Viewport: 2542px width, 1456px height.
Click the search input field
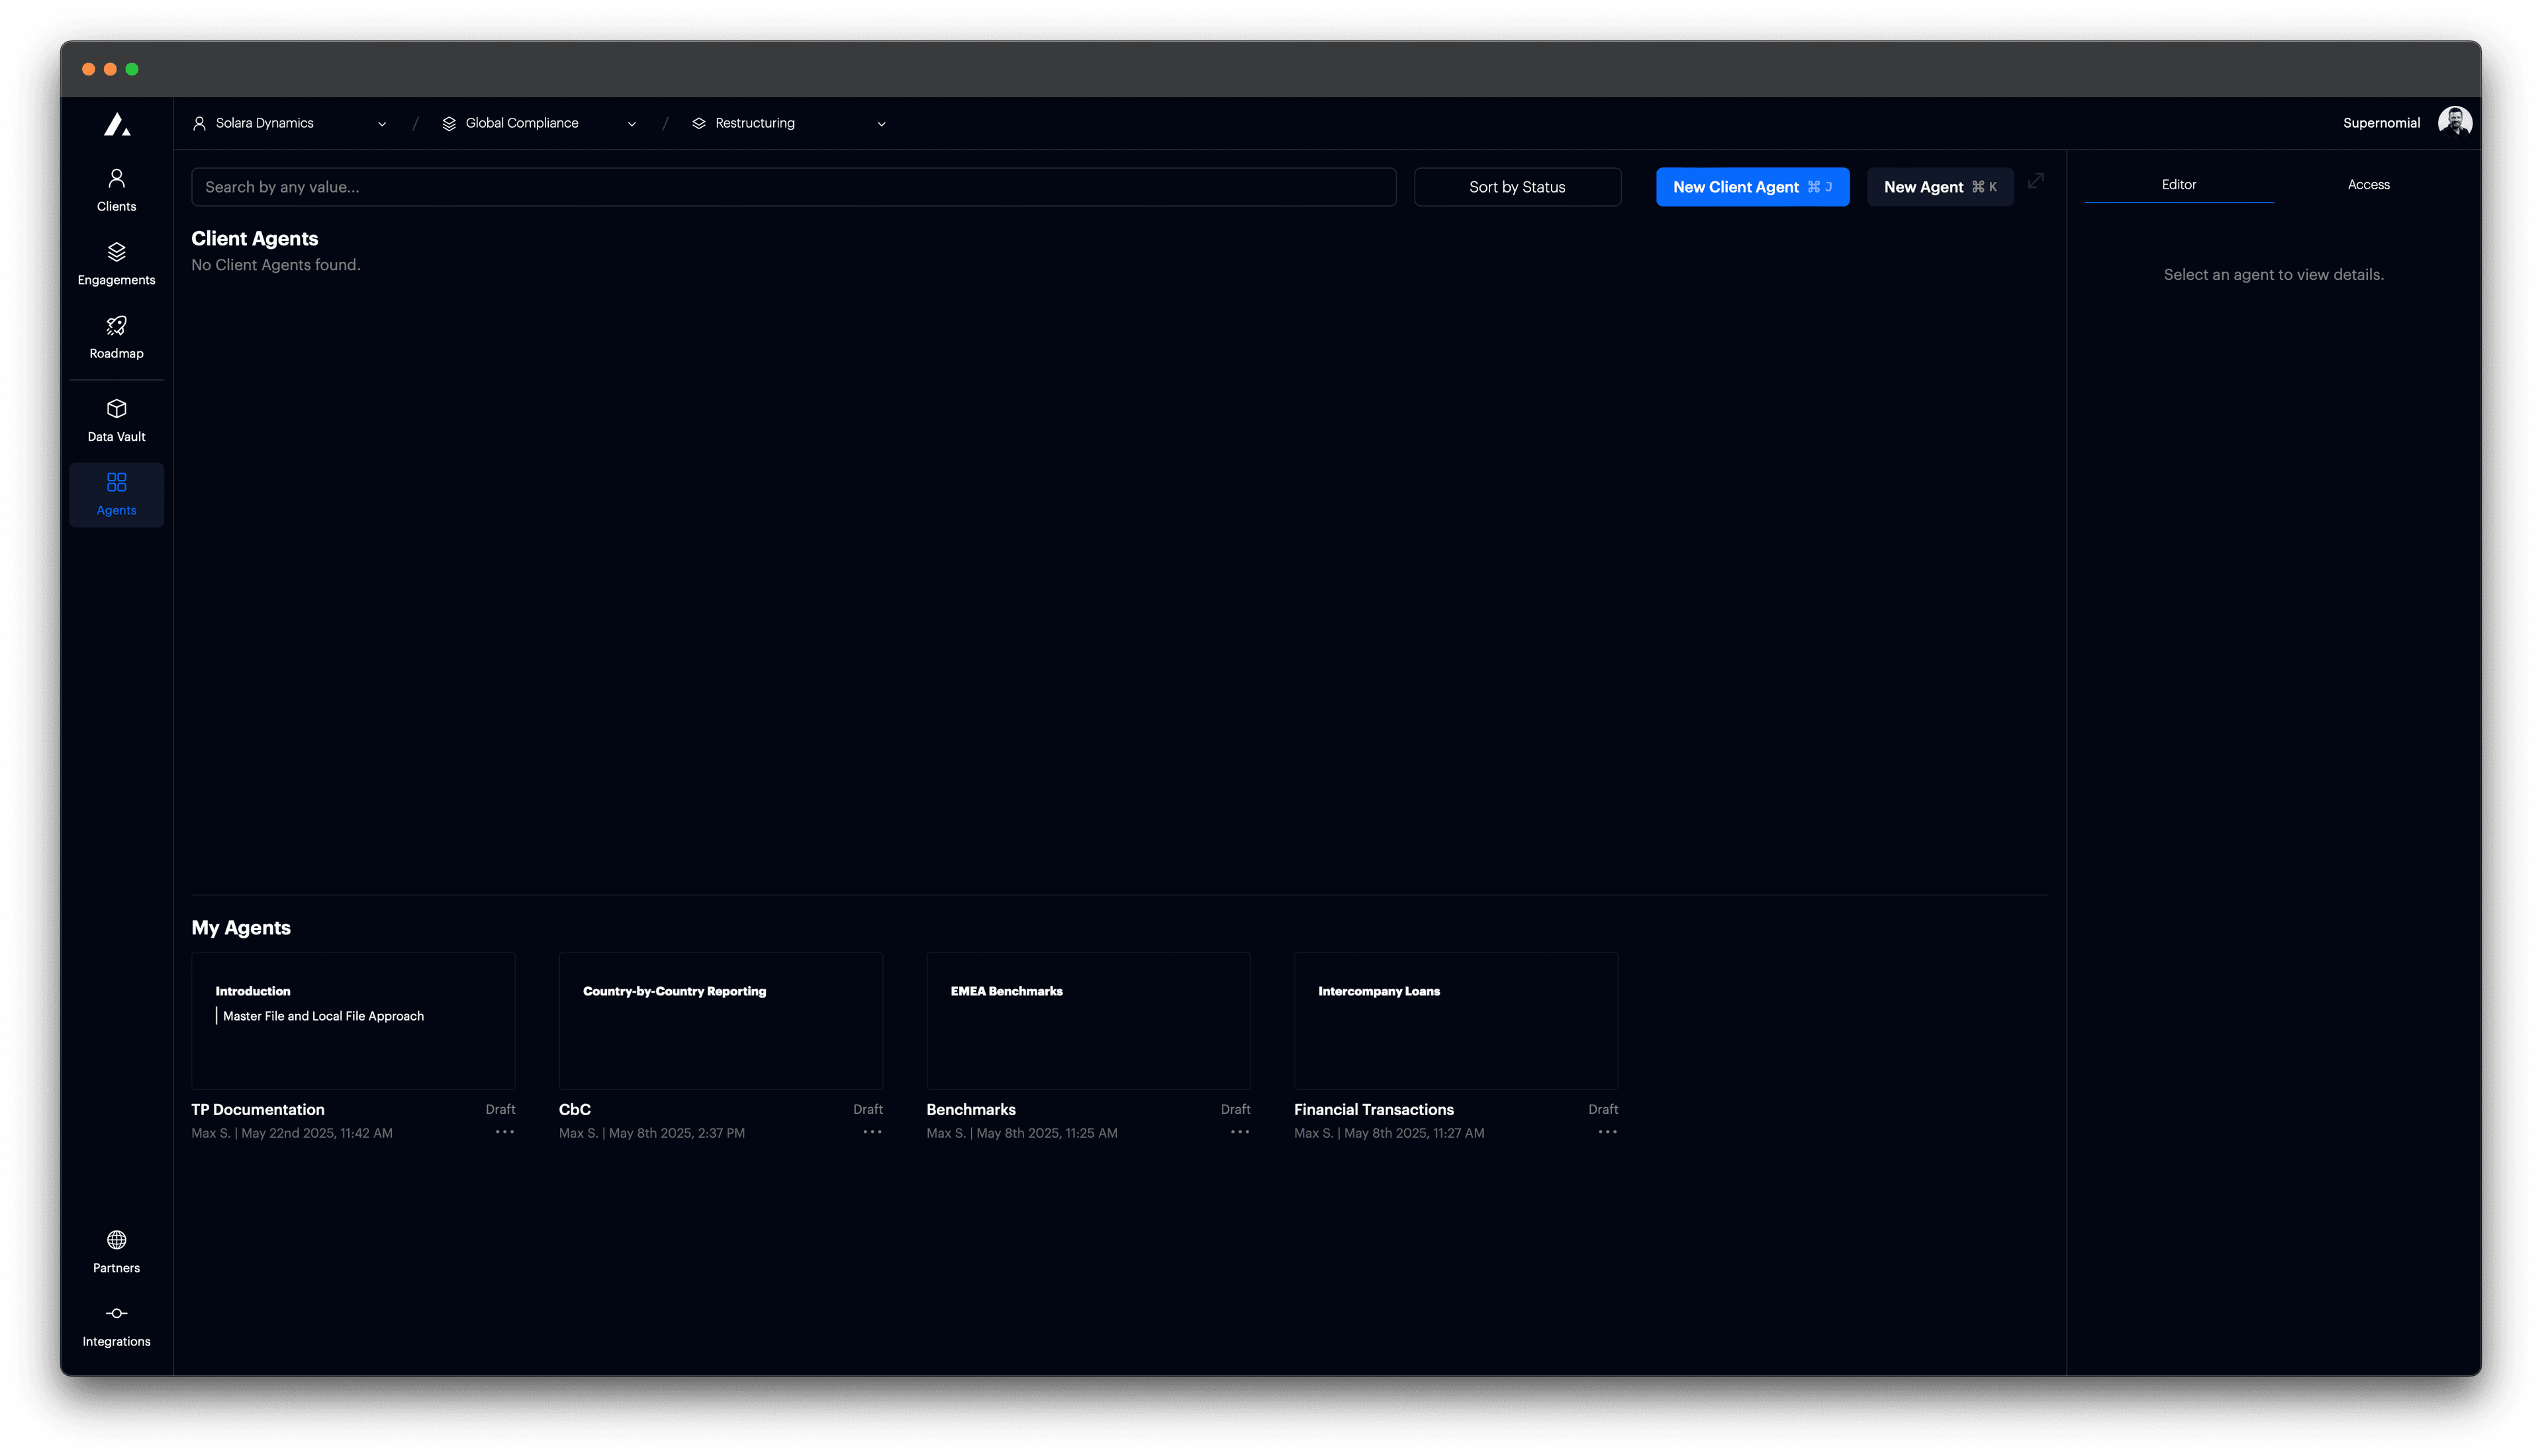[794, 186]
